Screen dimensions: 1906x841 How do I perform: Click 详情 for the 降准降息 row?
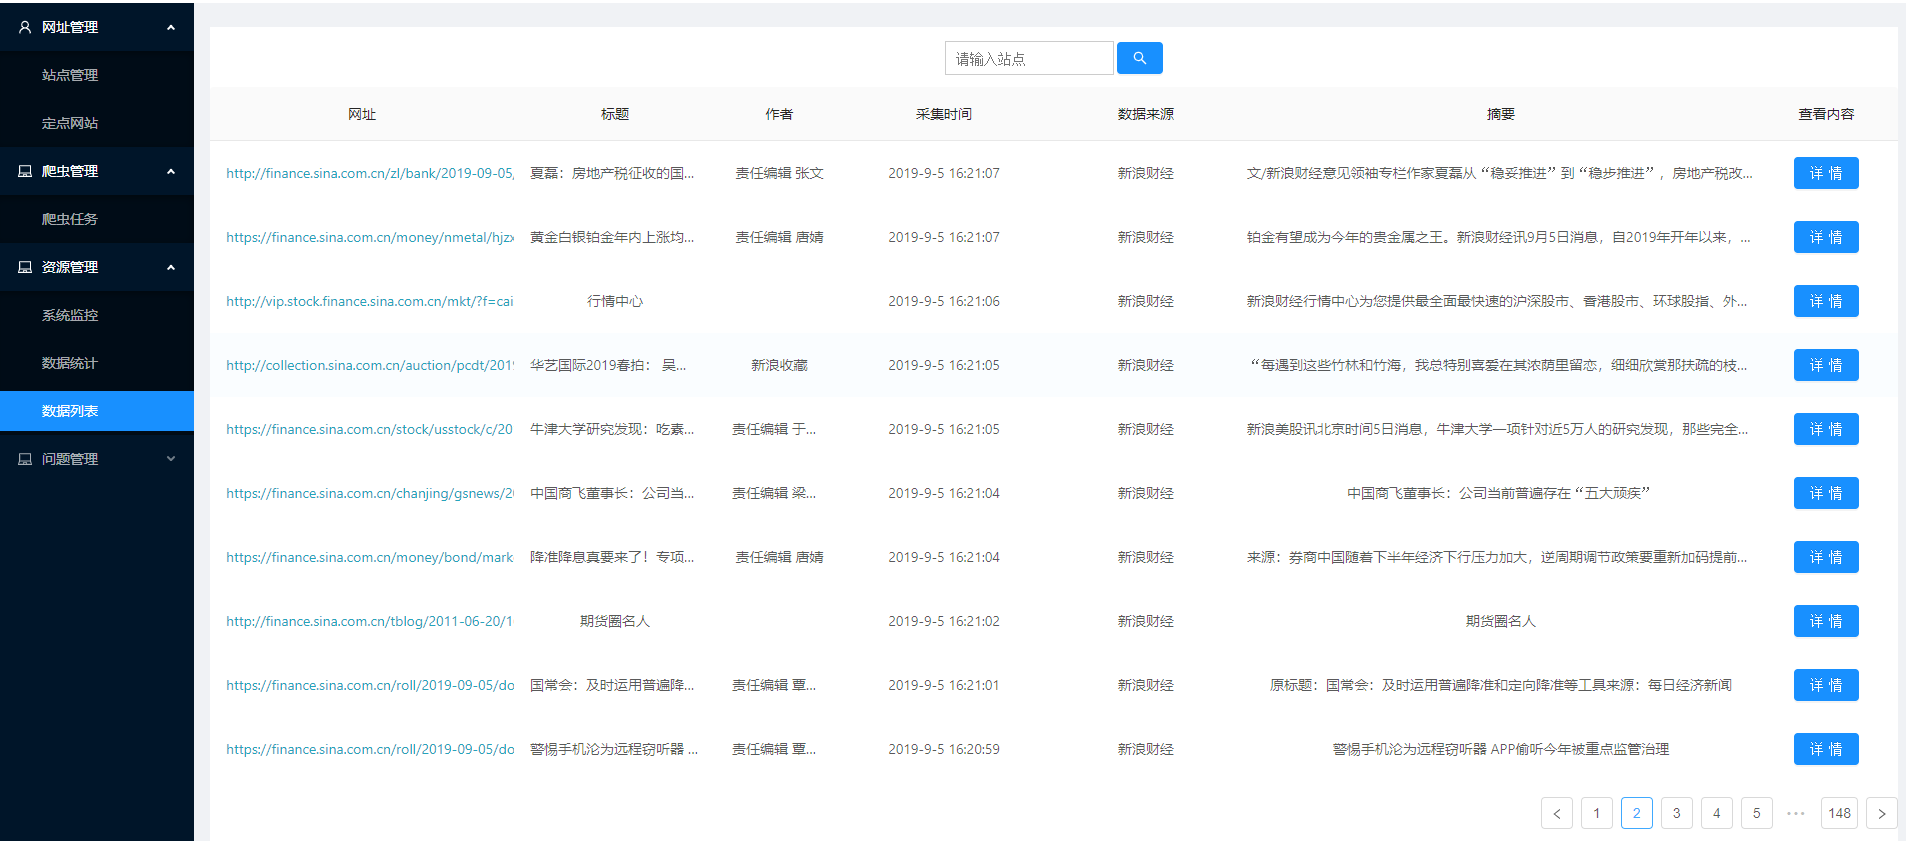coord(1826,557)
